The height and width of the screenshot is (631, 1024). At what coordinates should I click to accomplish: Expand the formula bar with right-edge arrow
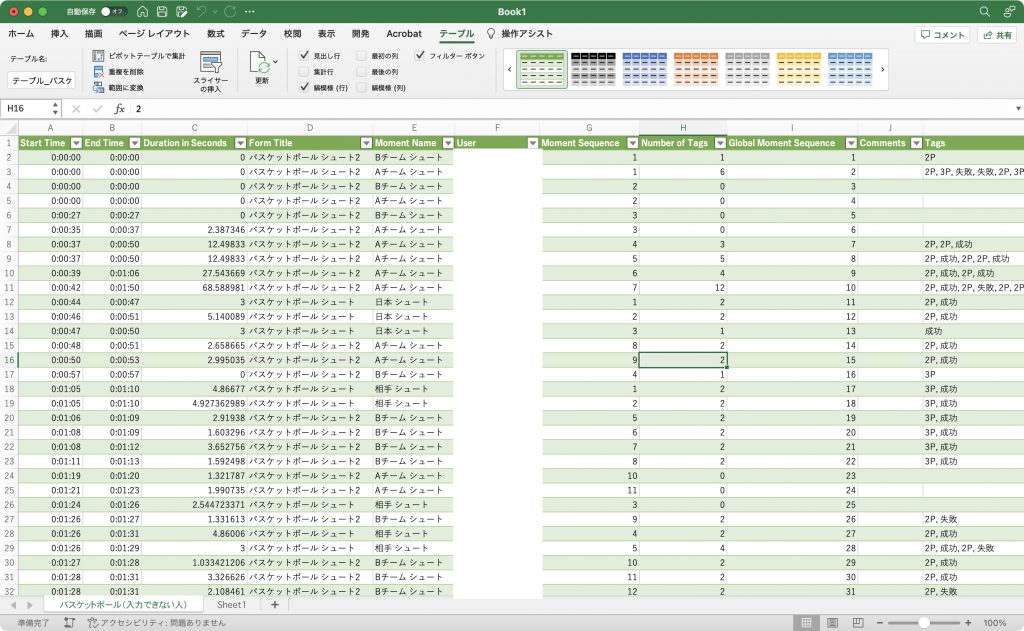[1011, 108]
